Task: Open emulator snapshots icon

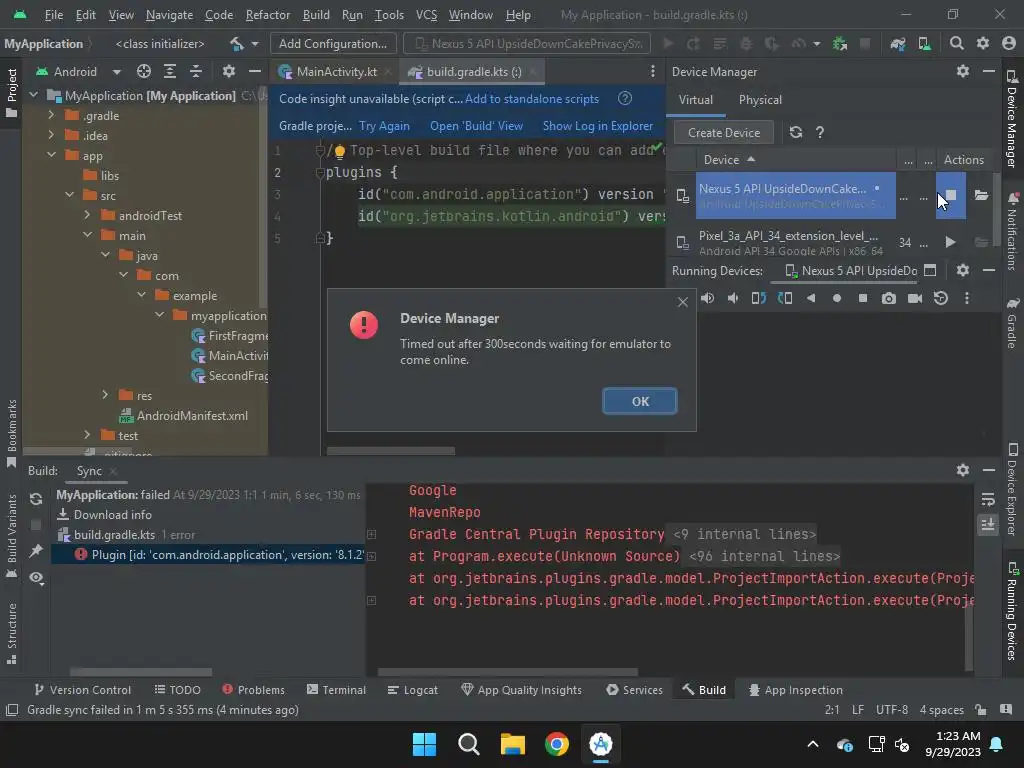Action: tap(940, 298)
